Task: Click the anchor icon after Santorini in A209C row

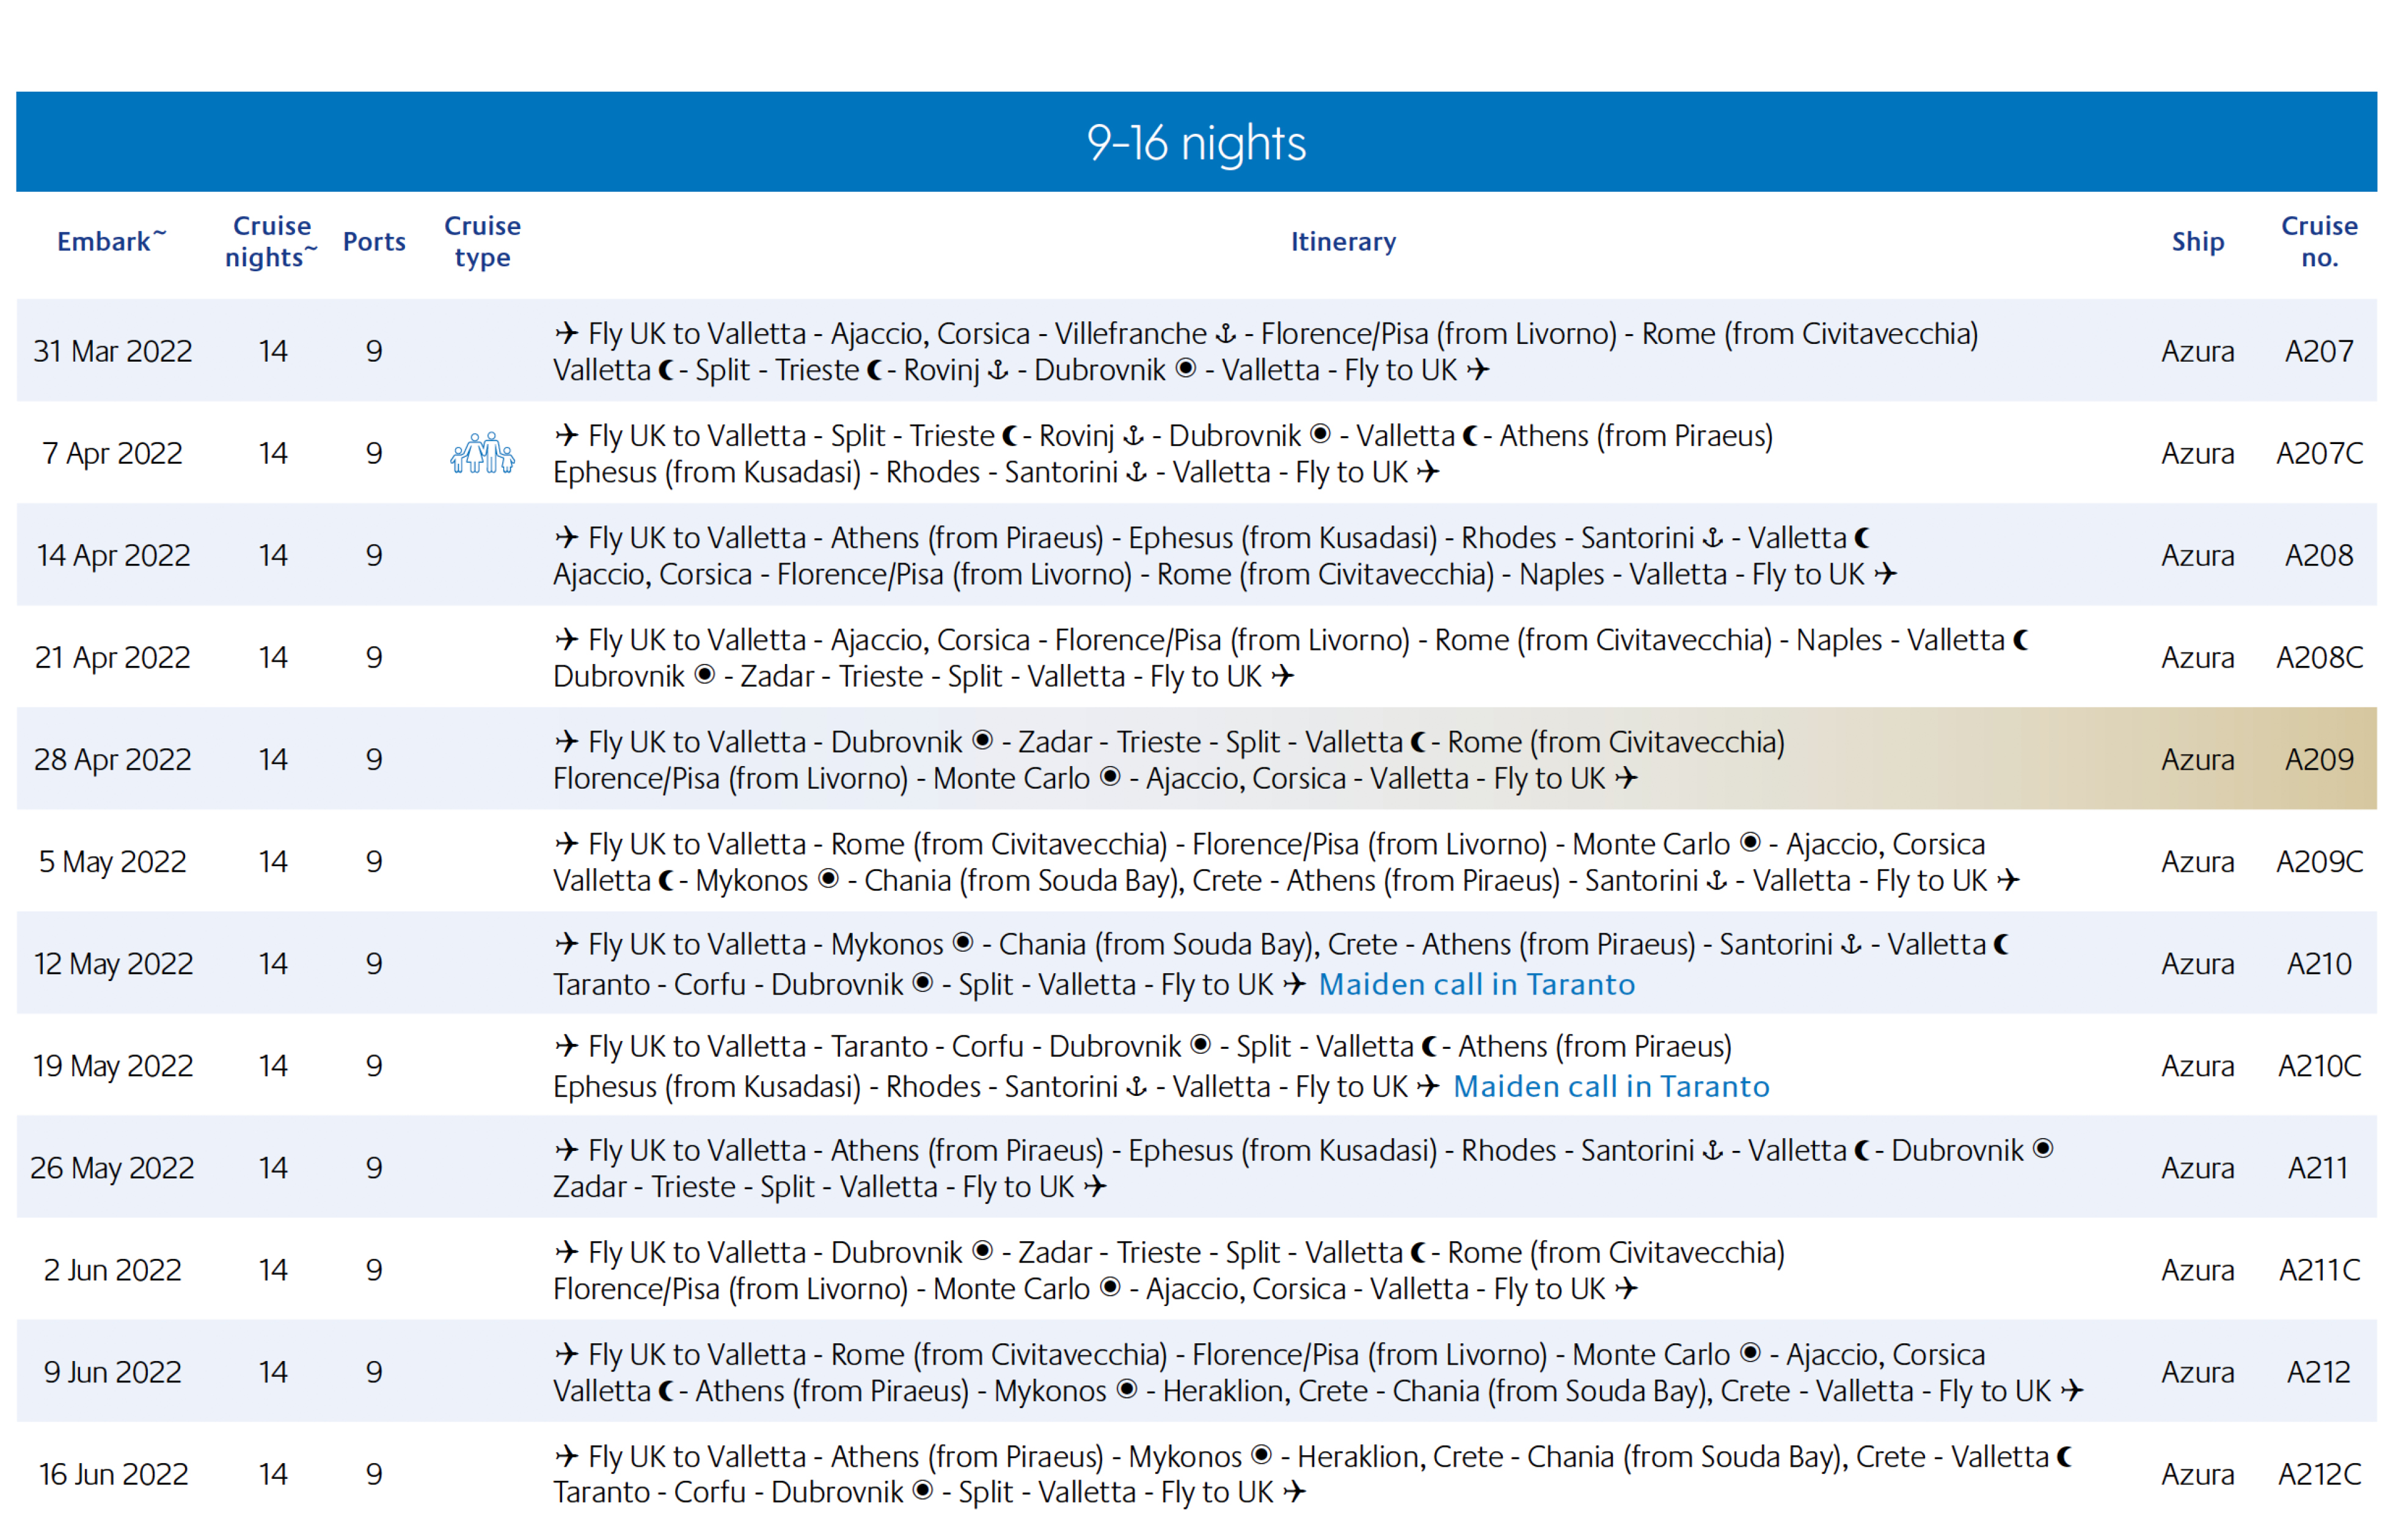Action: tap(1717, 881)
